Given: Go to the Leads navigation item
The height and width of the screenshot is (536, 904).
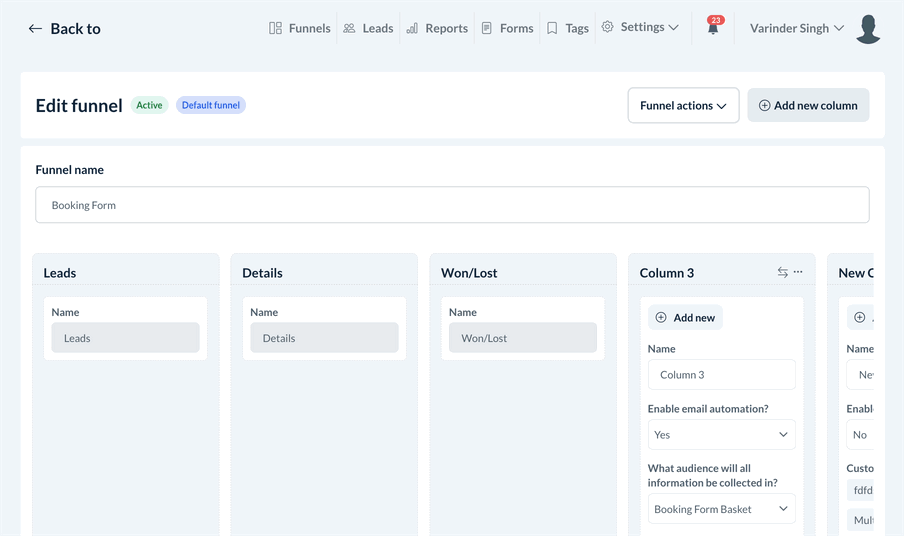Looking at the screenshot, I should pos(368,28).
